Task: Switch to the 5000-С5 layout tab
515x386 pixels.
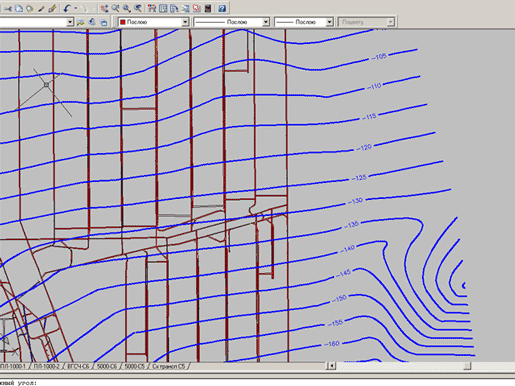Action: coord(135,366)
